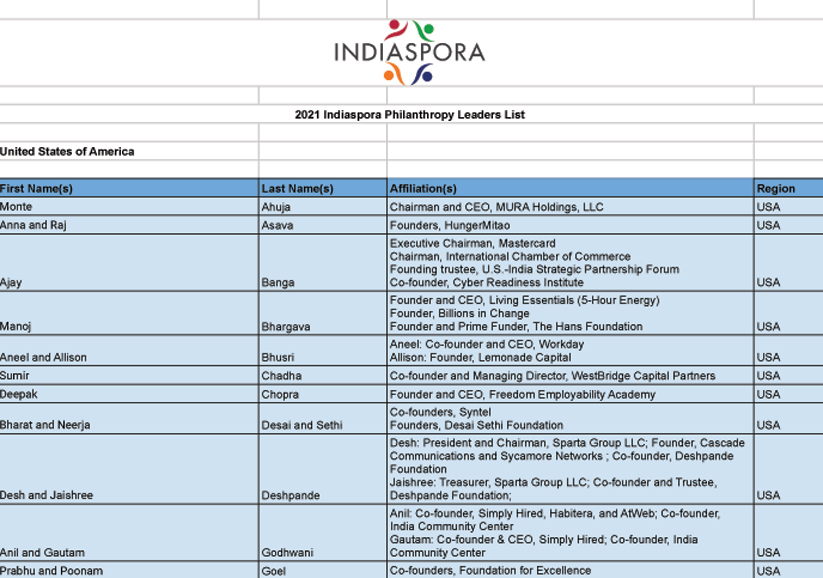
Task: Select the first name cell 'Ajay'
Action: coord(129,263)
